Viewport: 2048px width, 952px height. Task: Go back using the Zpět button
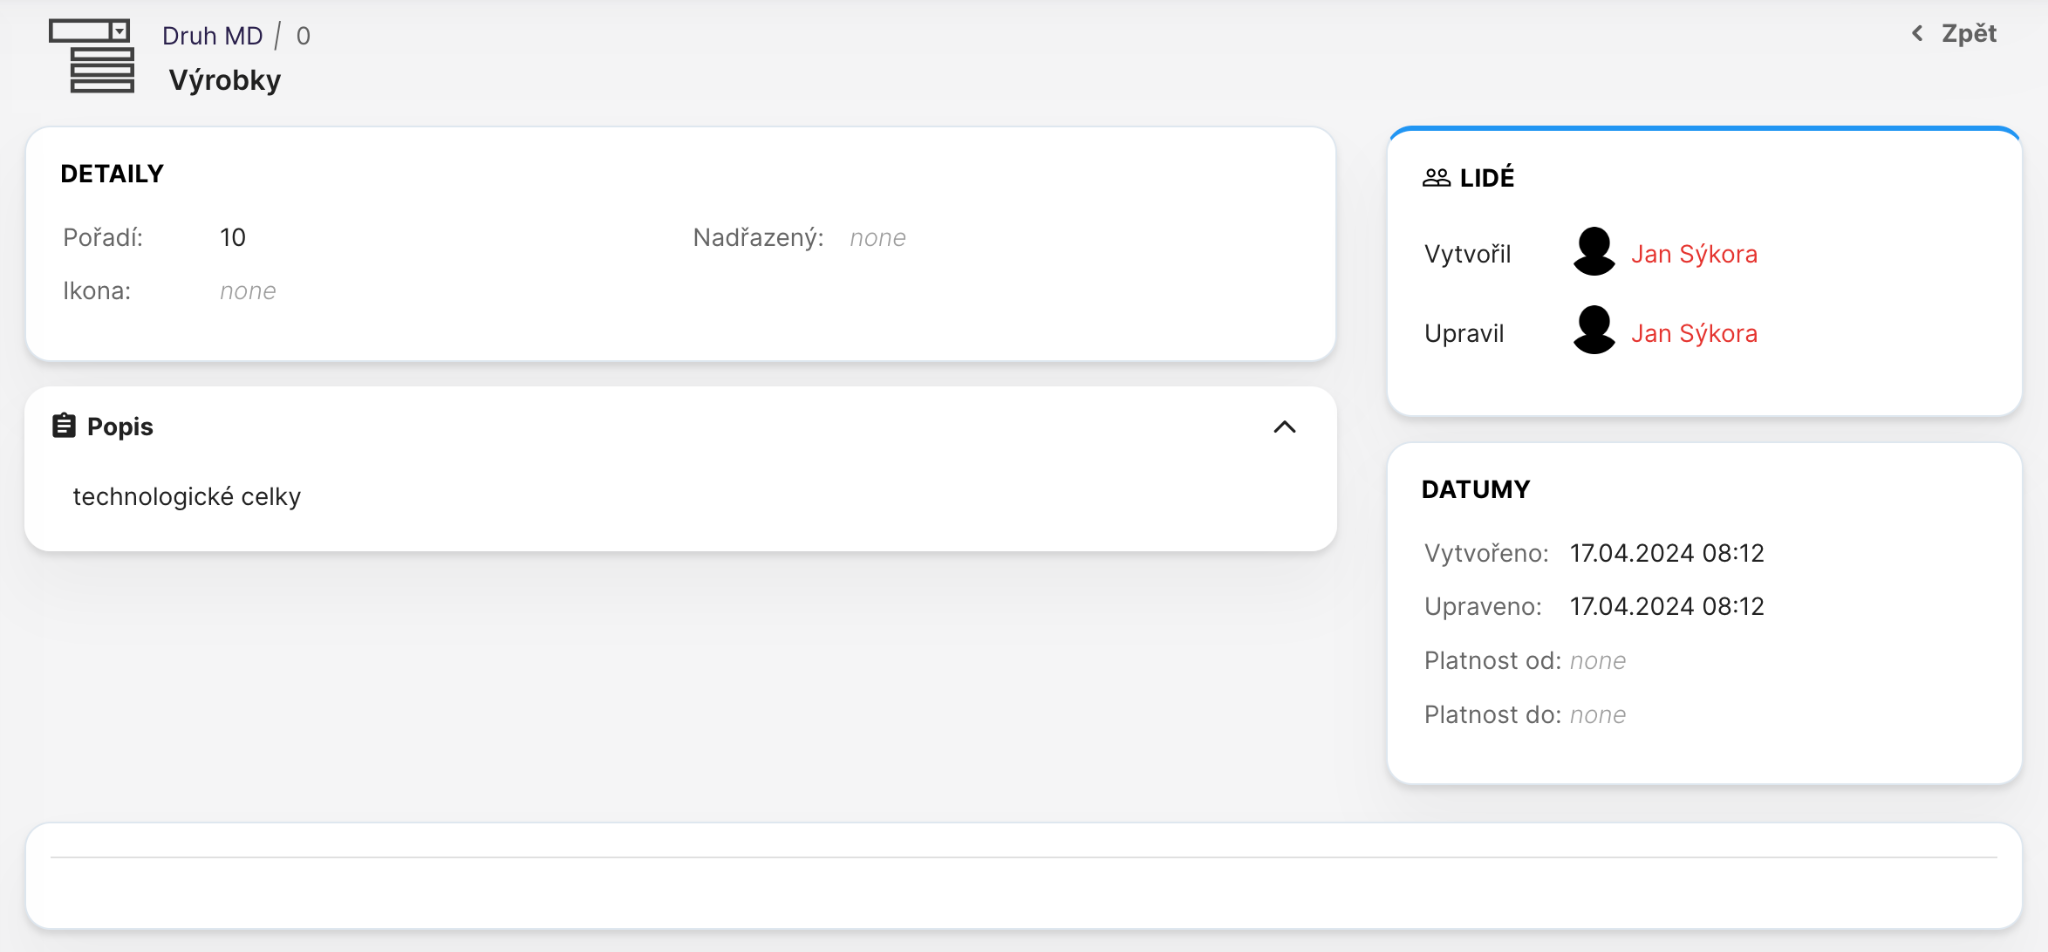point(1967,34)
